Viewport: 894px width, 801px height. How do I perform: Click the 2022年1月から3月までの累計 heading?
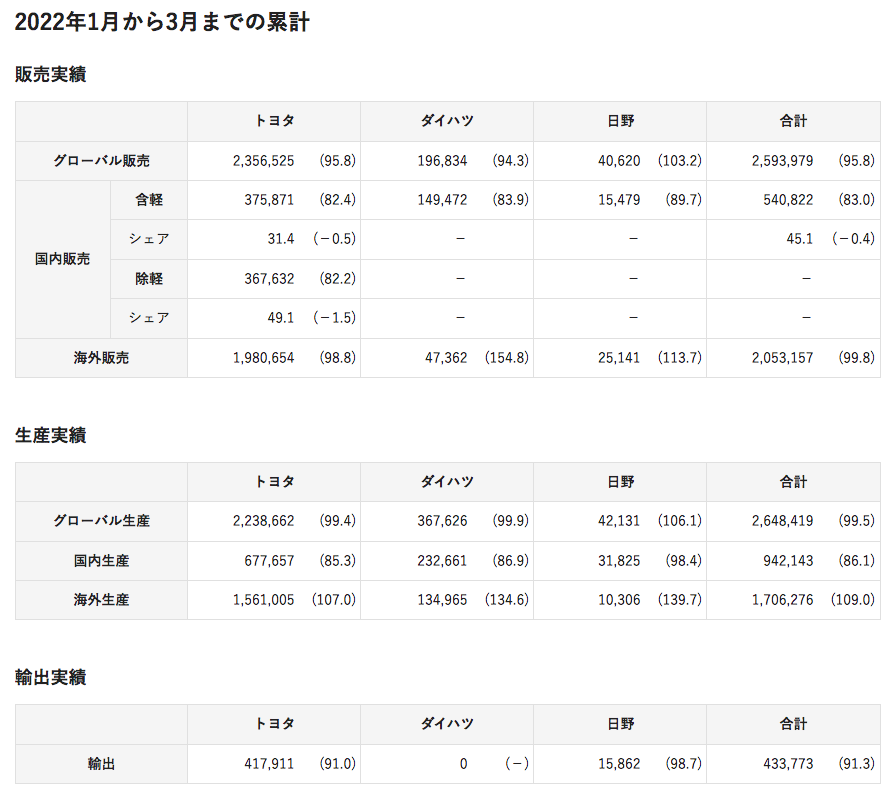(x=162, y=22)
